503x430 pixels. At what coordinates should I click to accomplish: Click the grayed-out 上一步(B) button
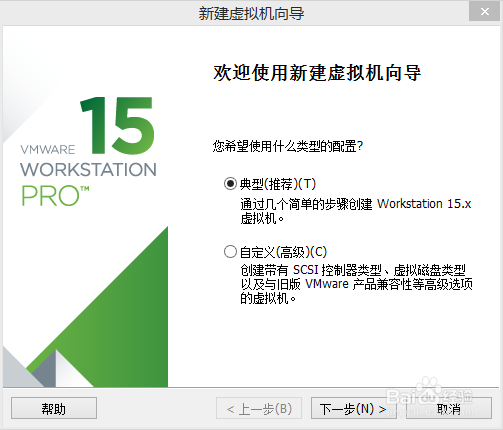click(259, 408)
